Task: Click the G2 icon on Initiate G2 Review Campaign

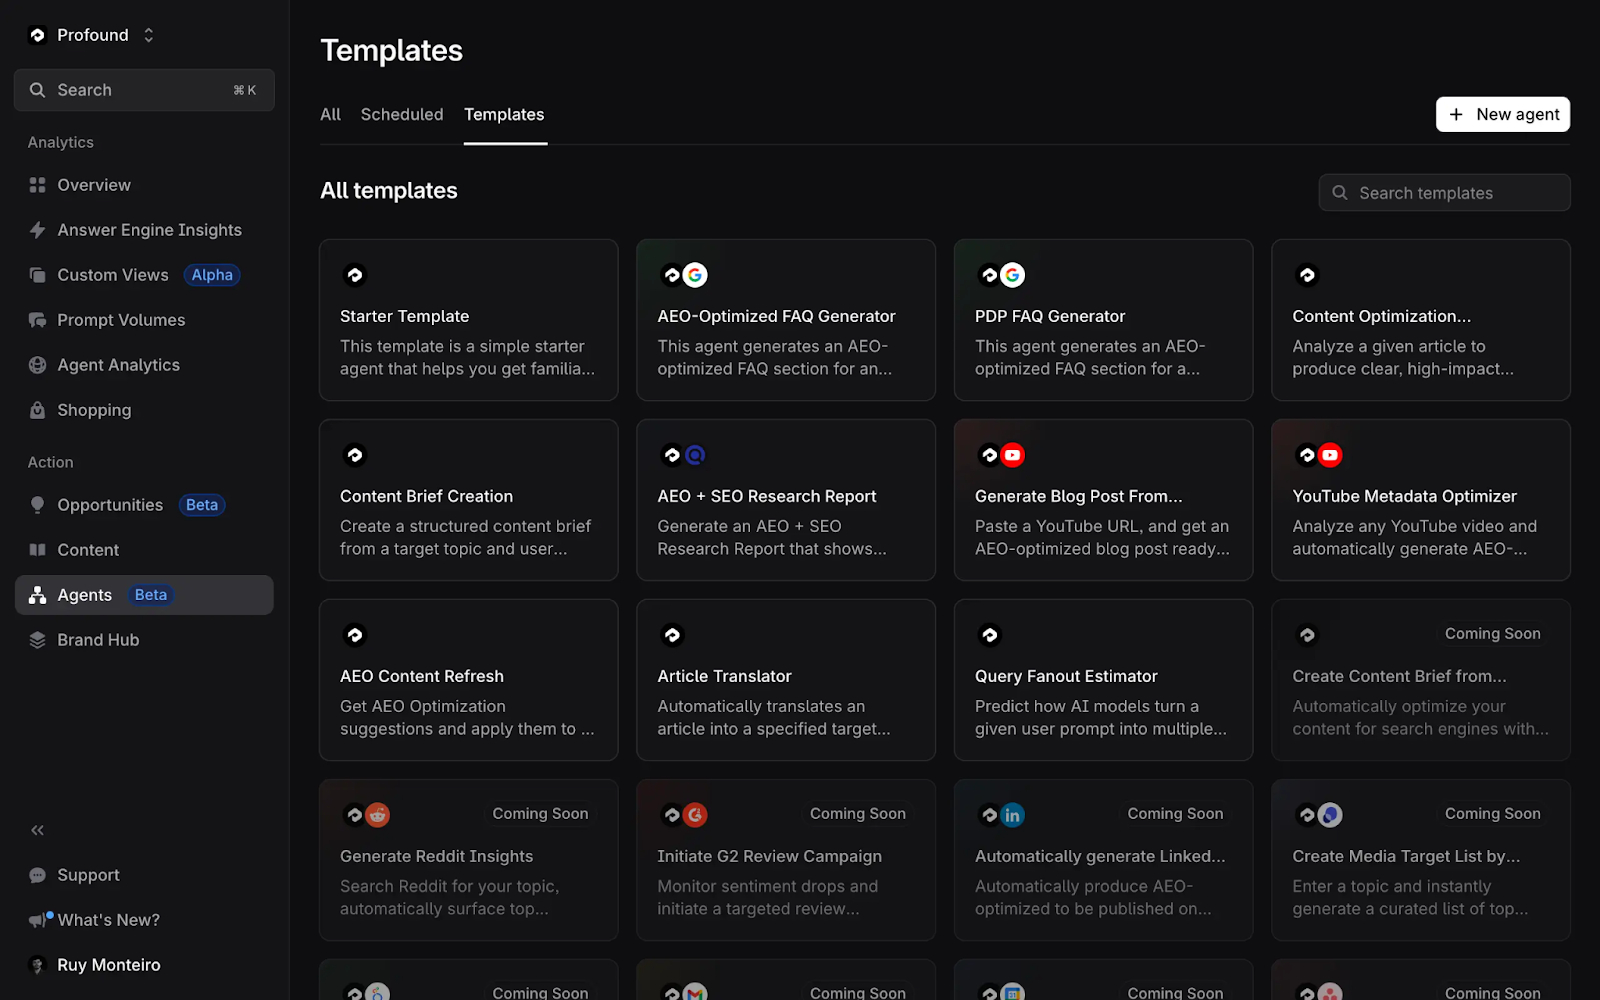Action: (x=695, y=814)
